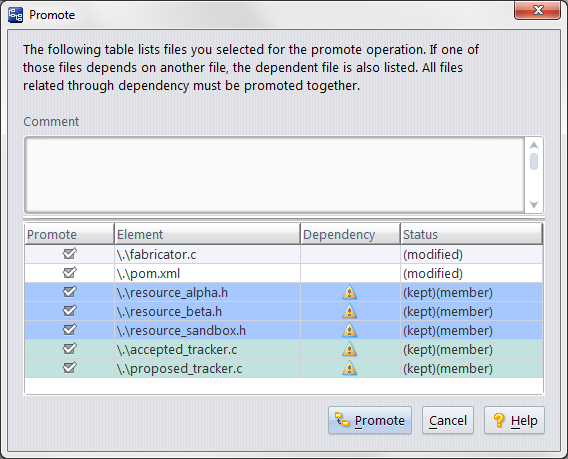This screenshot has height=459, width=568.
Task: Click the Dependency column header
Action: 350,234
